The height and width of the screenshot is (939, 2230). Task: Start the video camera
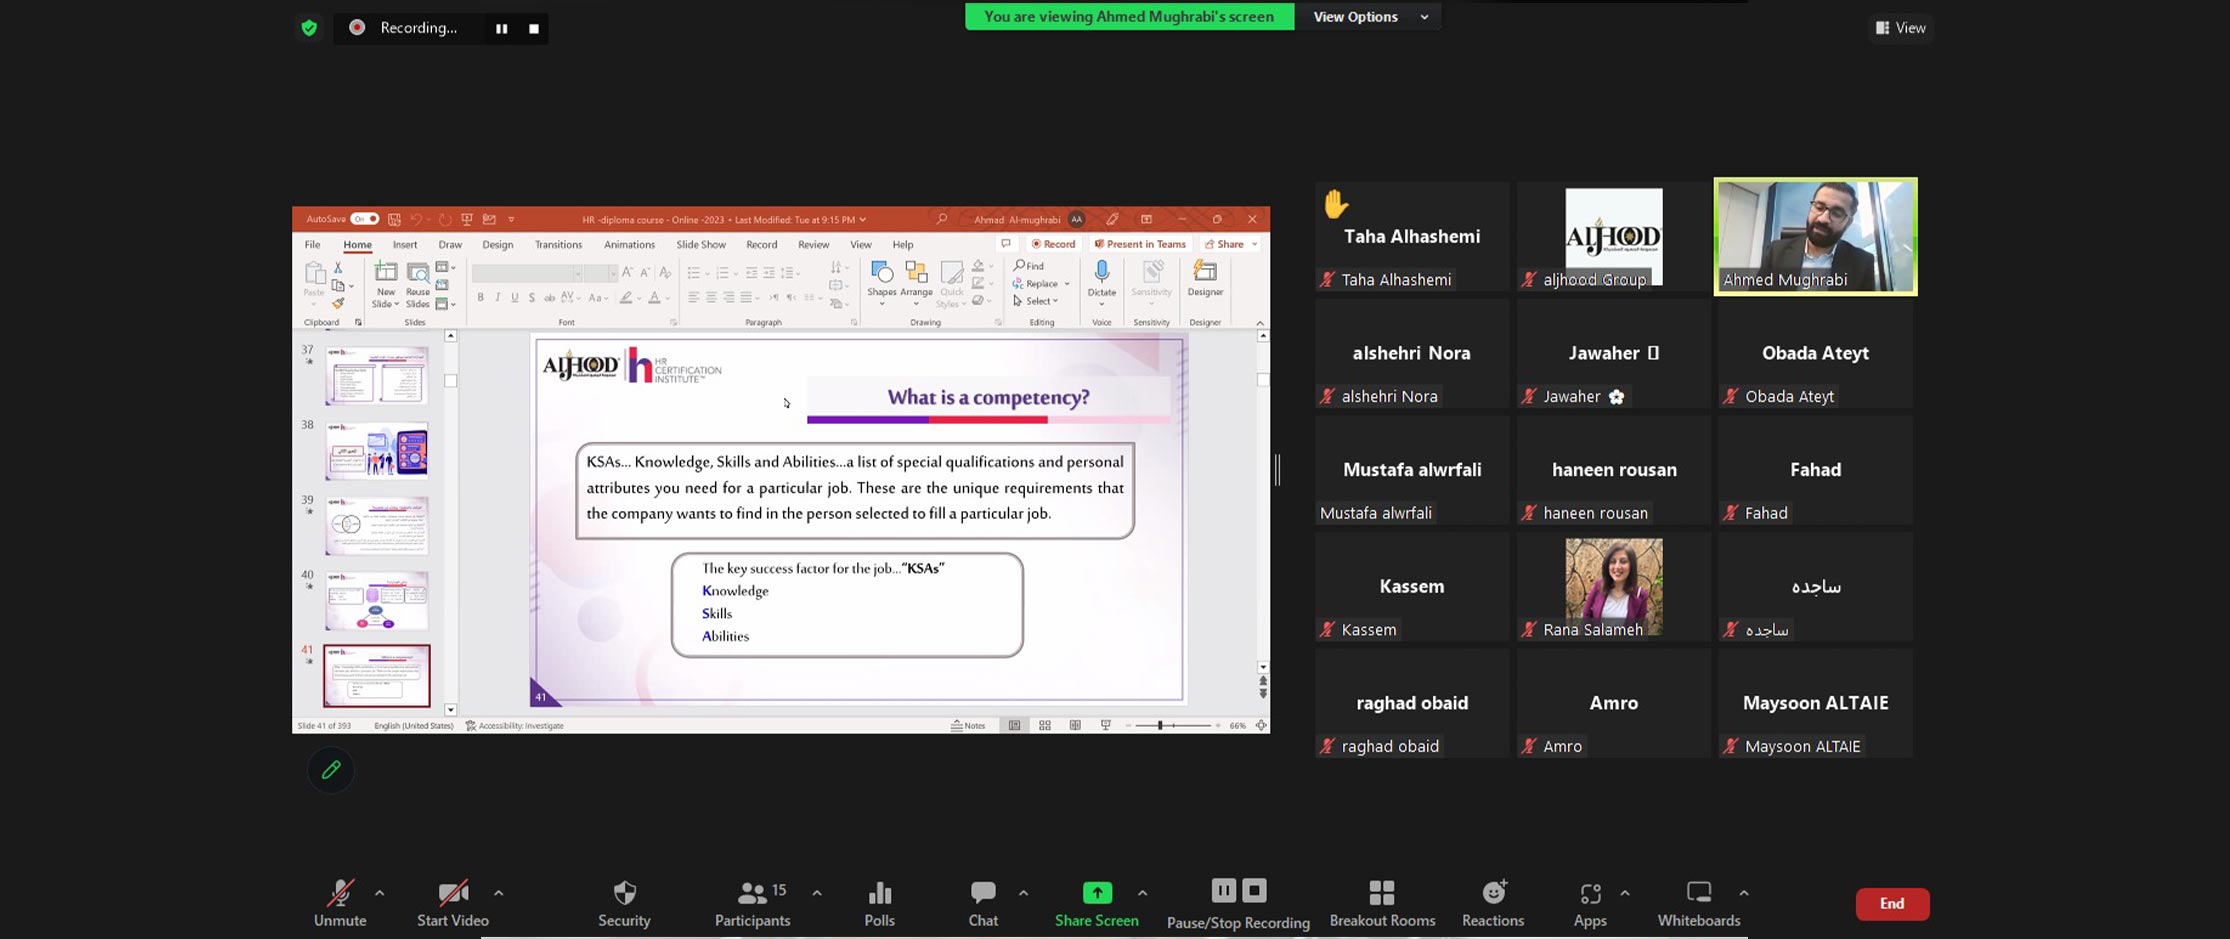452,893
